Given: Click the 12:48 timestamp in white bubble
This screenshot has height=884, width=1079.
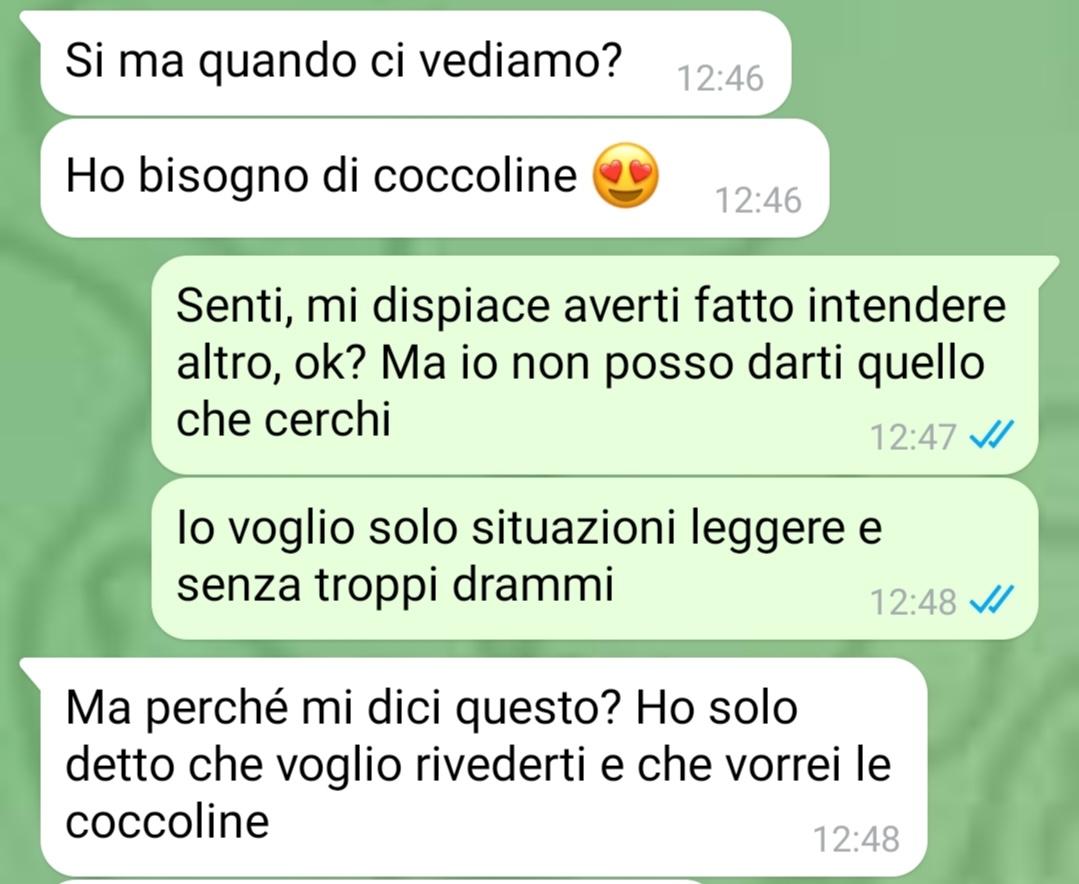Looking at the screenshot, I should [857, 839].
